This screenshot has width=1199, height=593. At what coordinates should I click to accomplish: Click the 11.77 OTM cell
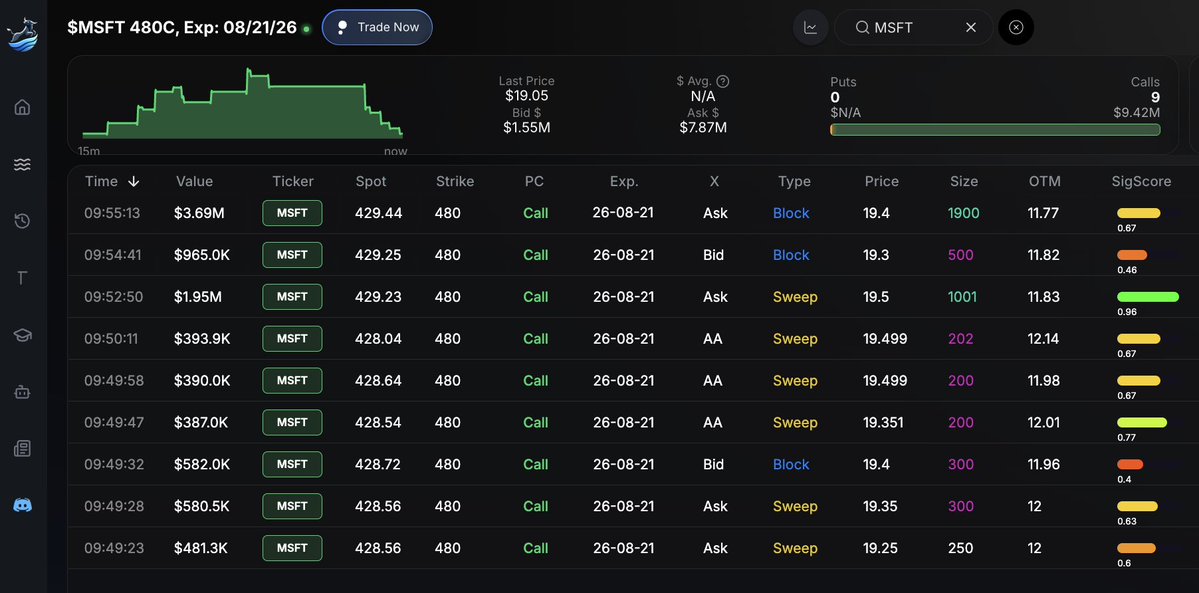(x=1043, y=213)
